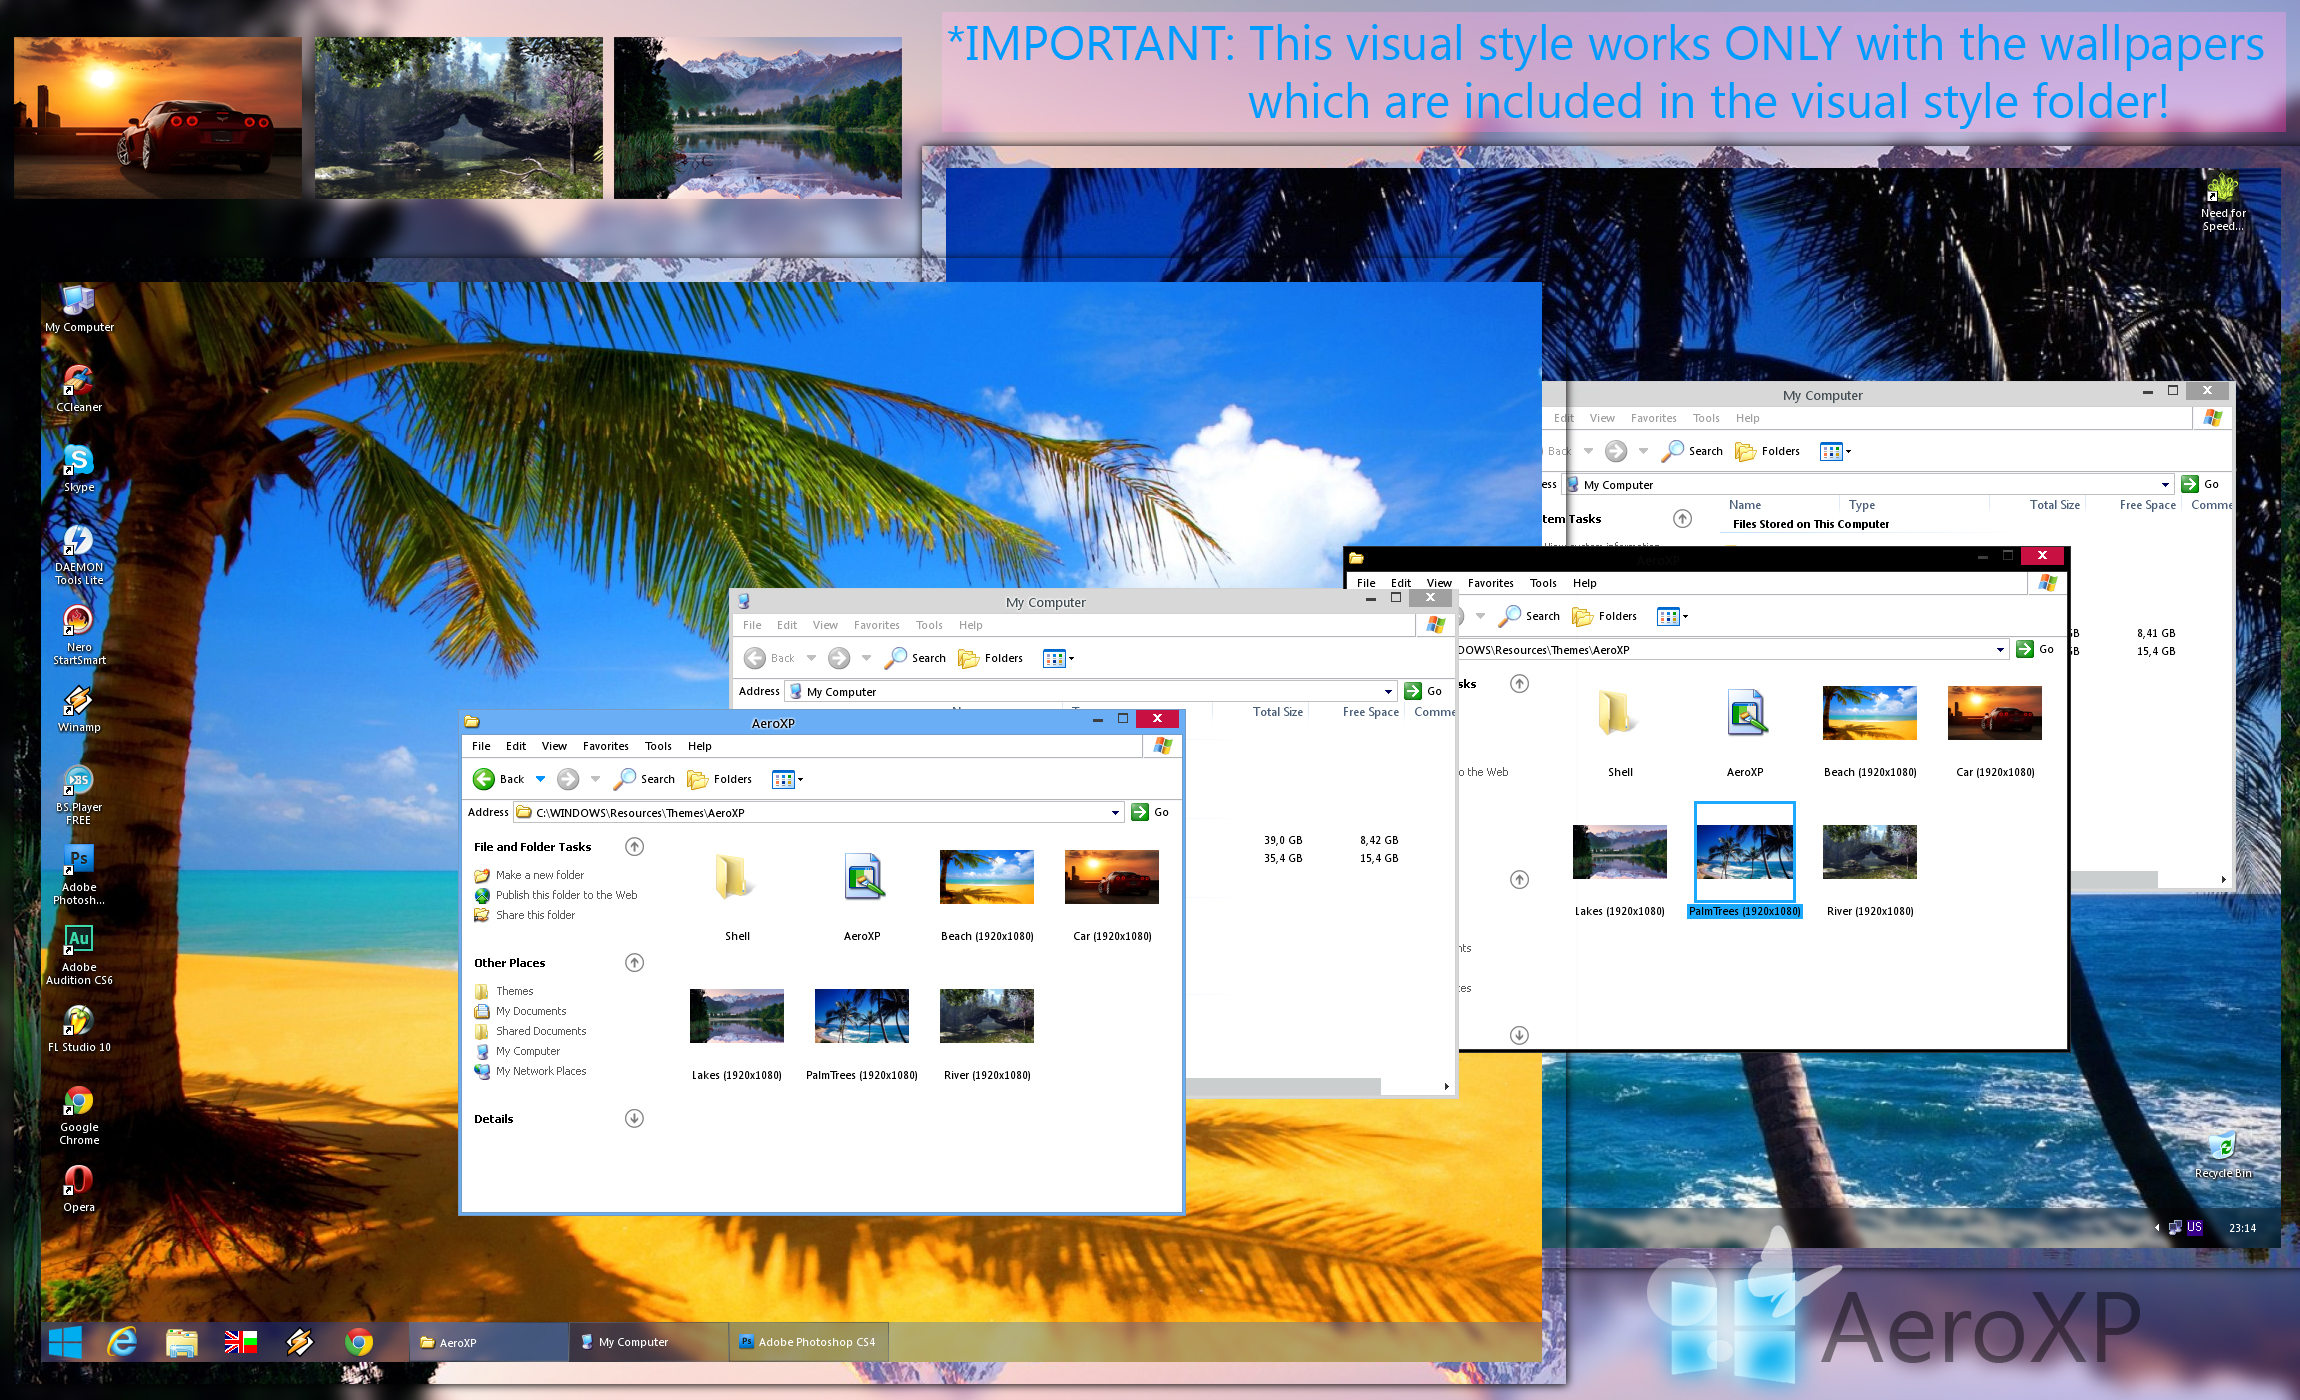Image resolution: width=2300 pixels, height=1400 pixels.
Task: Expand address bar dropdown in AeroXP window
Action: pyautogui.click(x=1115, y=813)
